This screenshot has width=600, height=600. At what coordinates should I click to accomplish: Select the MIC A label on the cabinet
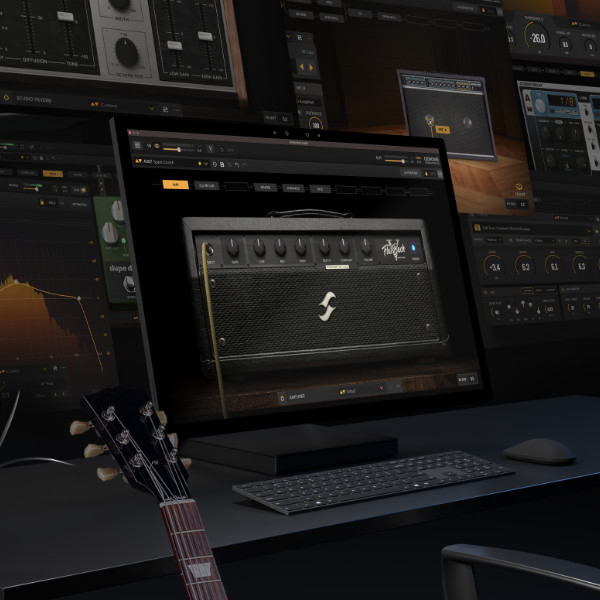coord(442,130)
